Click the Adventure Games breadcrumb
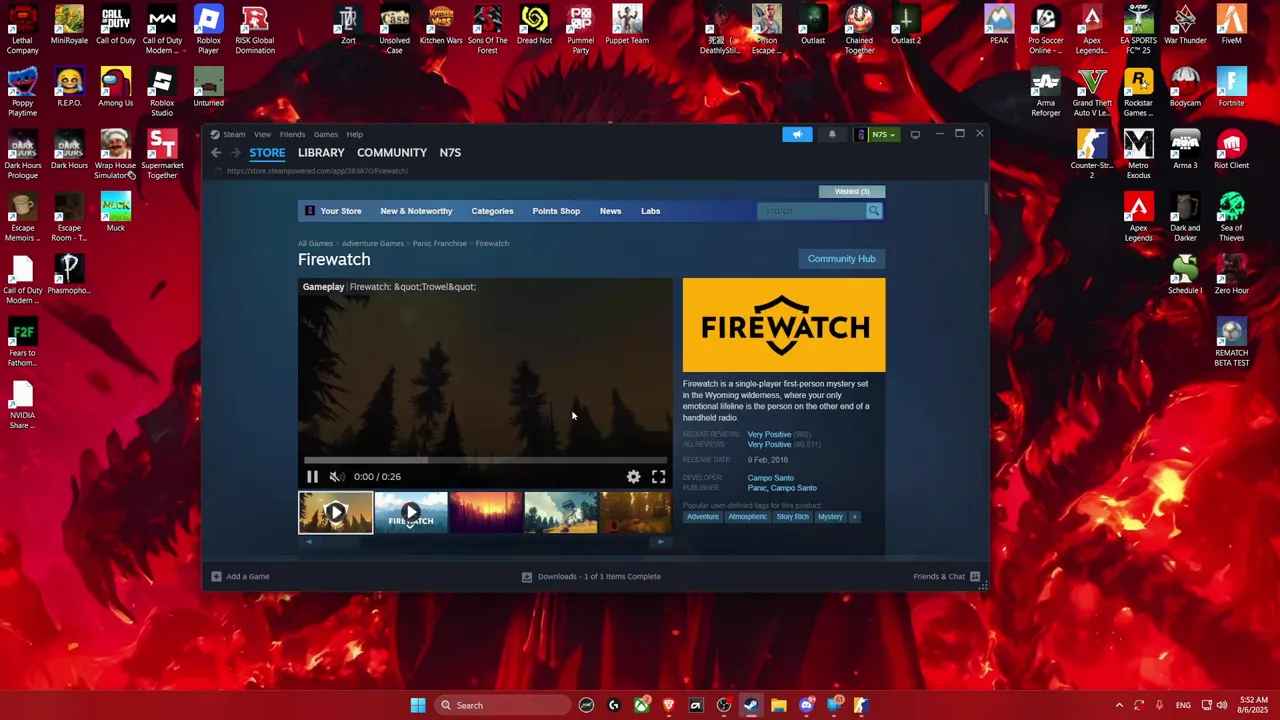1280x720 pixels. 373,243
